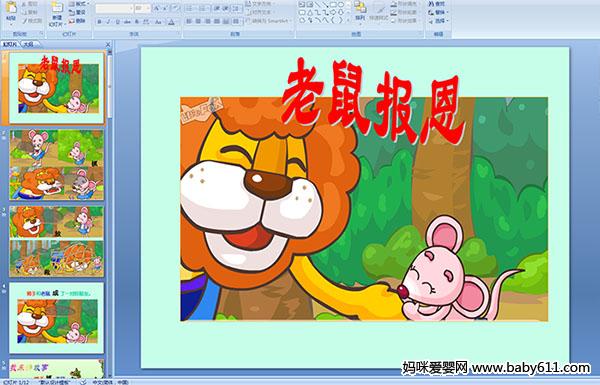The height and width of the screenshot is (385, 600).
Task: Apply italic formatting with the I icon
Action: (x=108, y=22)
